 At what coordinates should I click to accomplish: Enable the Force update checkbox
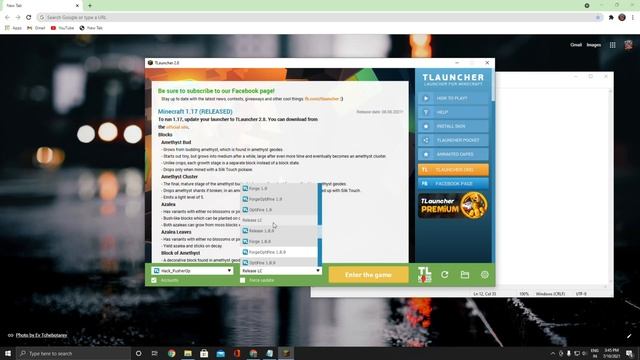(242, 280)
